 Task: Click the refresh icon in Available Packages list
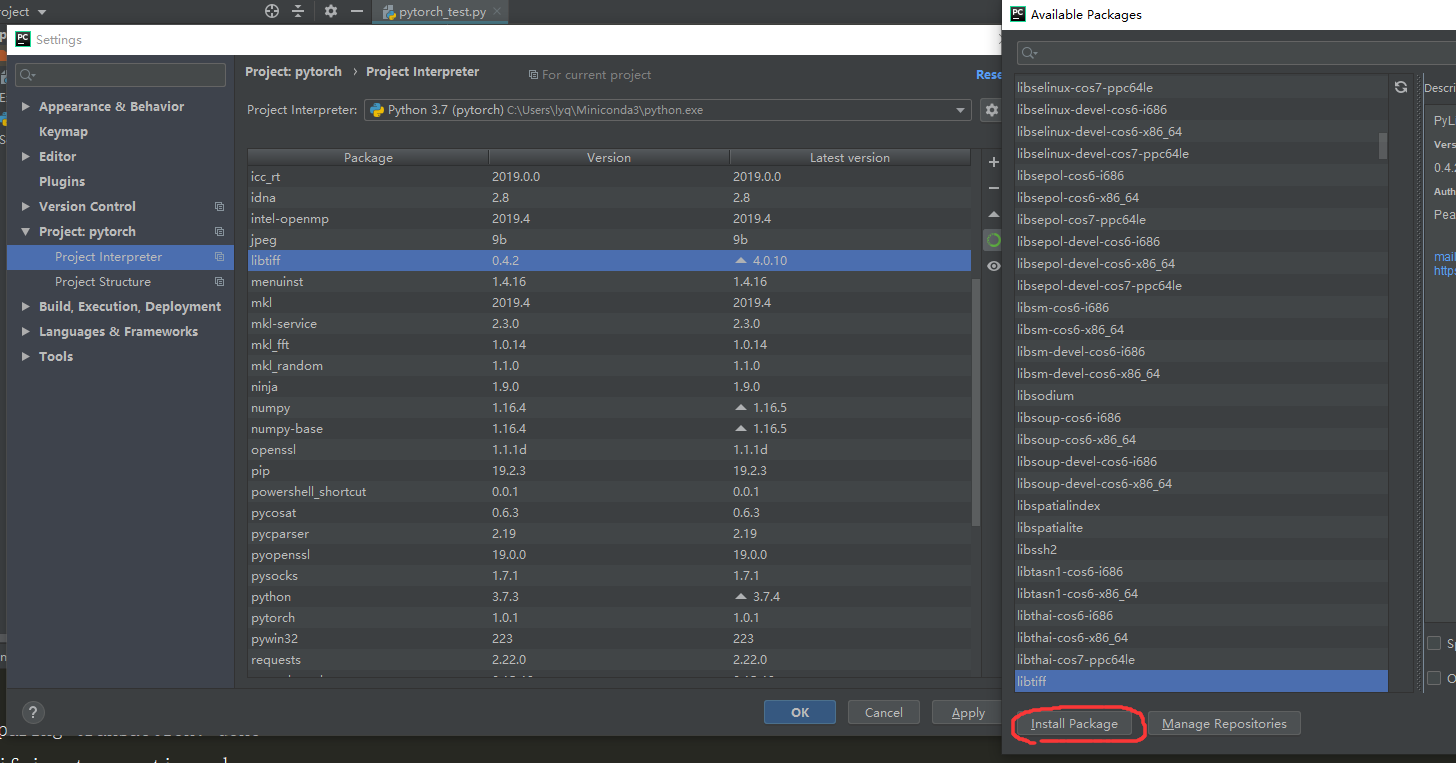tap(1400, 87)
